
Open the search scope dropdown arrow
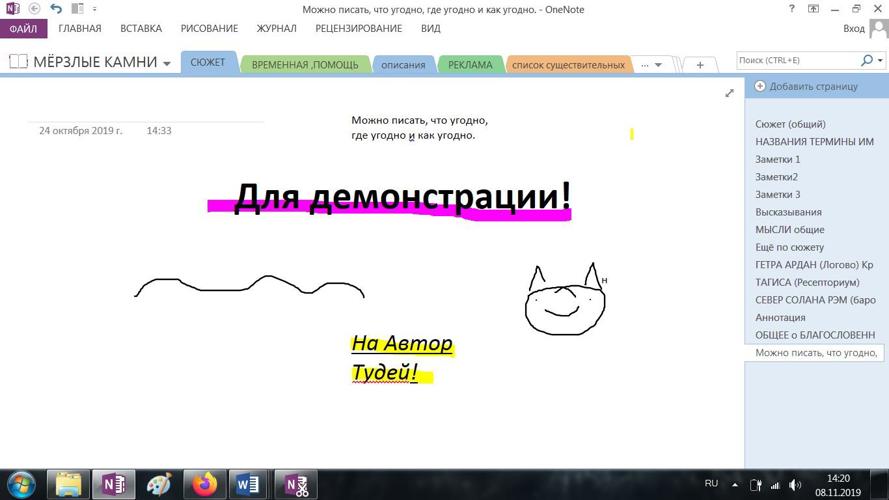881,61
